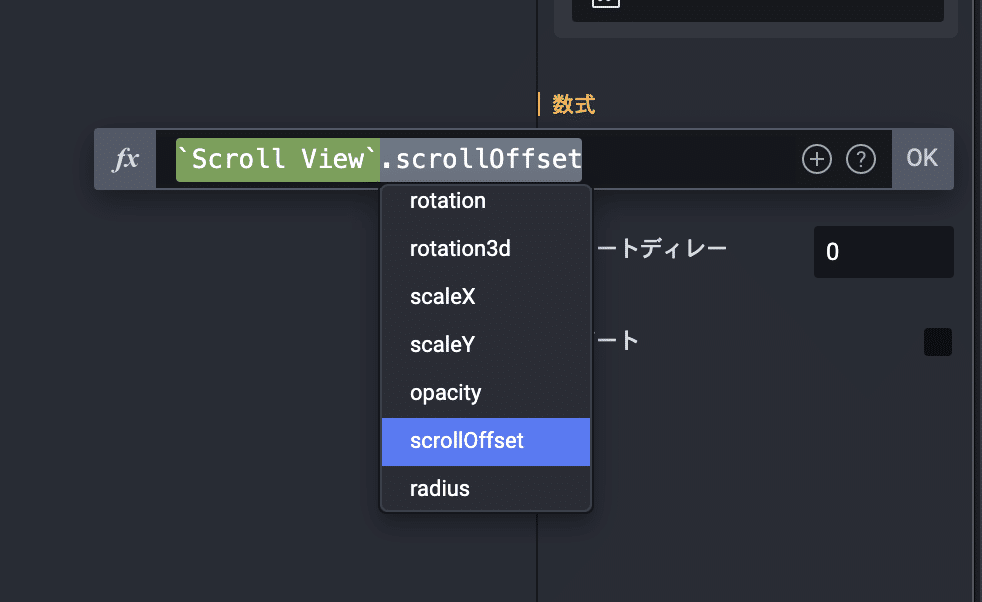Click the .scrollOffset text in the formula

click(x=481, y=159)
